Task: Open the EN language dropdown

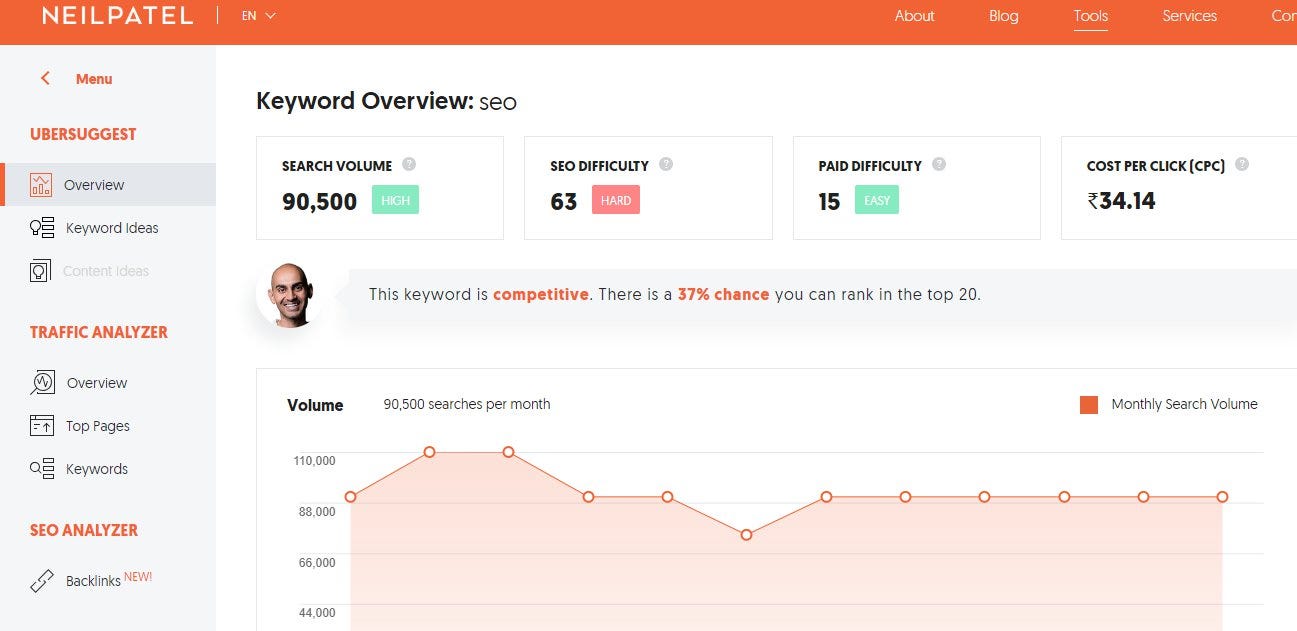Action: (258, 16)
